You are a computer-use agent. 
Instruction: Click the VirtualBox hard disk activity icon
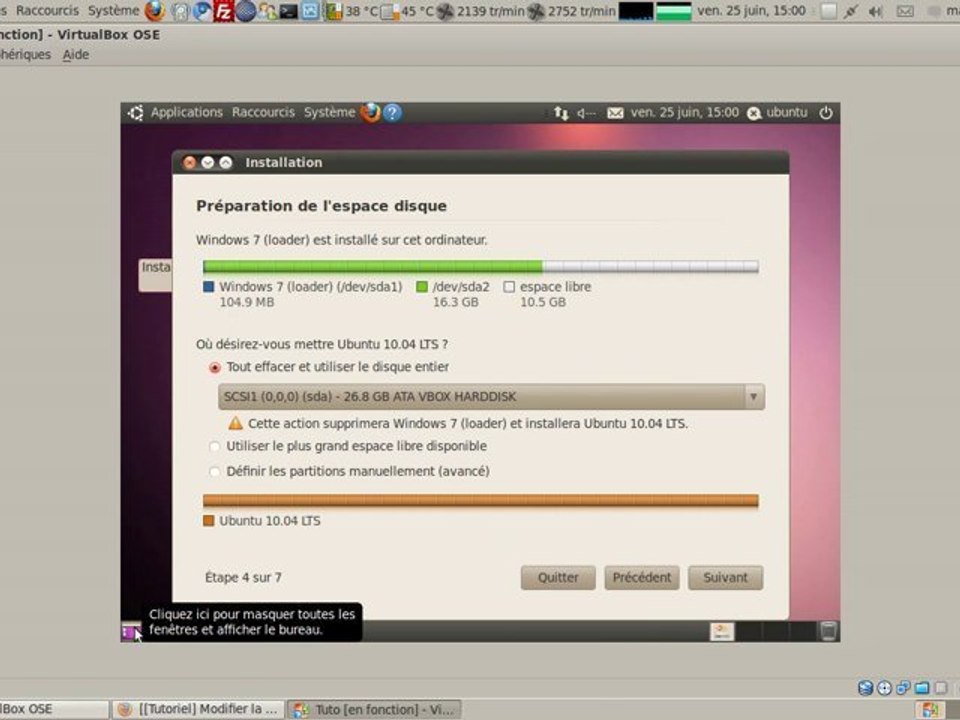[865, 688]
